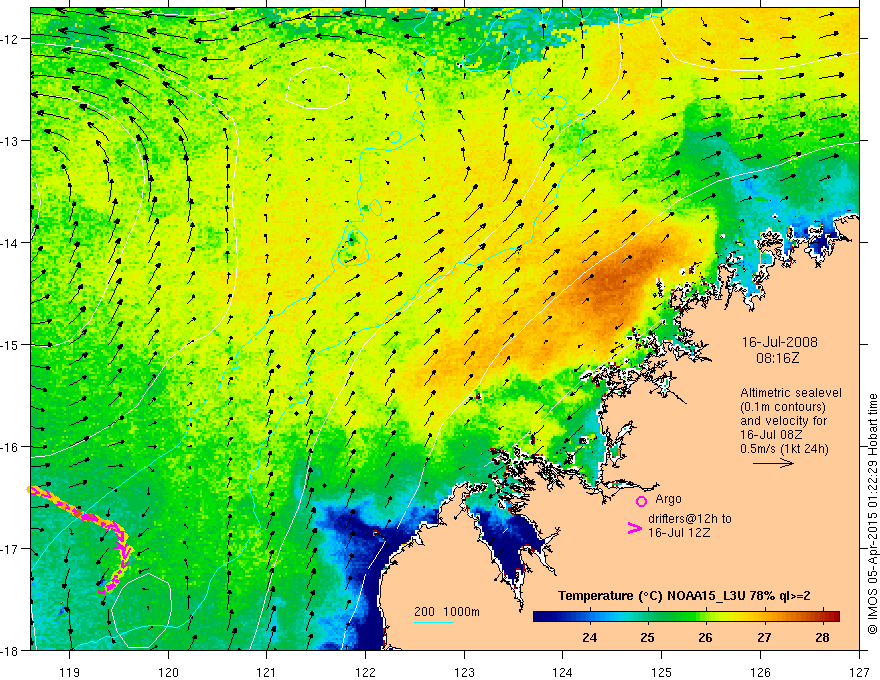The image size is (880, 680).
Task: Click the velocity scale reference arrow
Action: click(x=773, y=463)
